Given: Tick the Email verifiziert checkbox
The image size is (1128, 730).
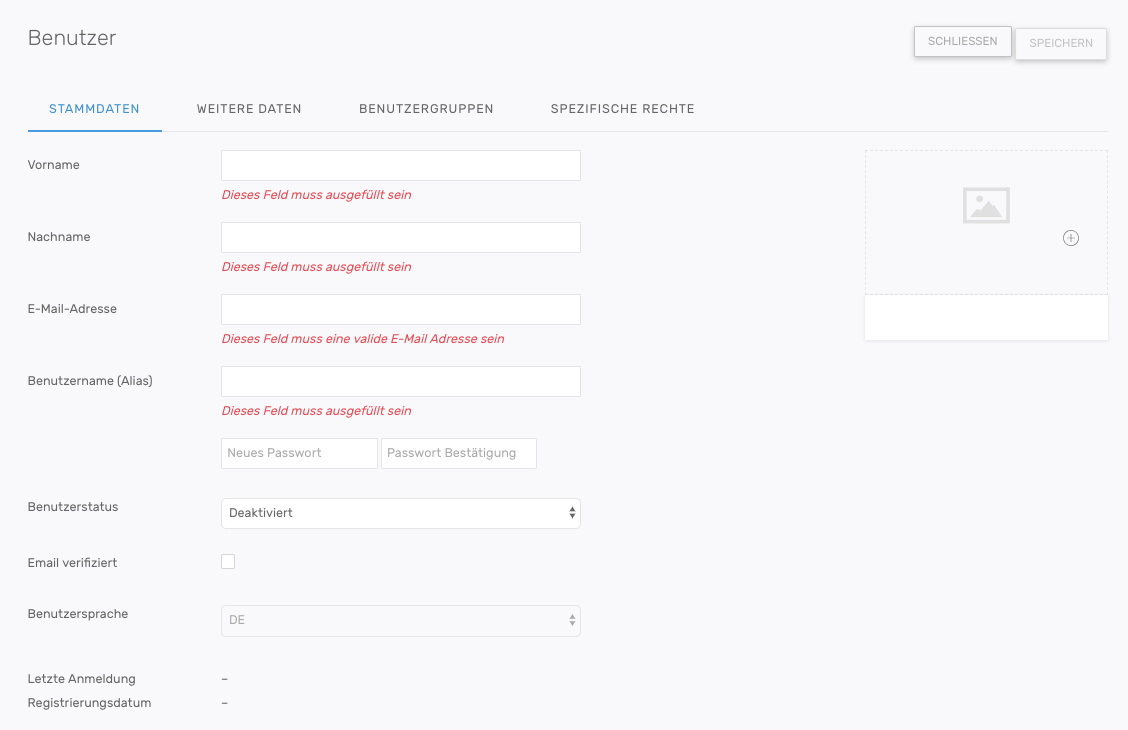Looking at the screenshot, I should (228, 562).
